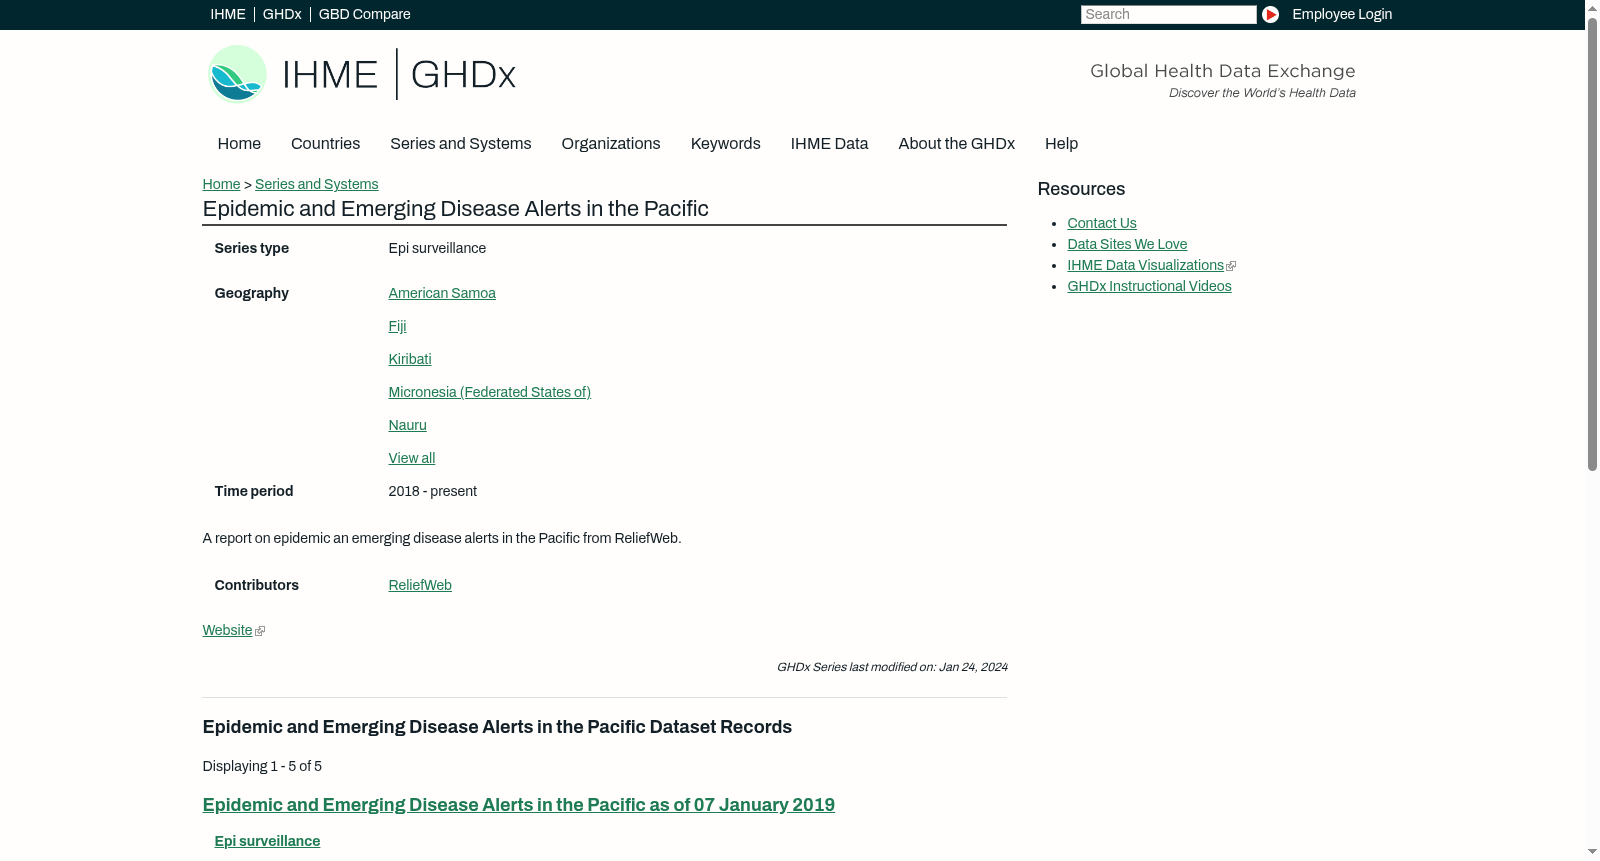
Task: Open Micronesia (Federated States of) link
Action: [x=489, y=392]
